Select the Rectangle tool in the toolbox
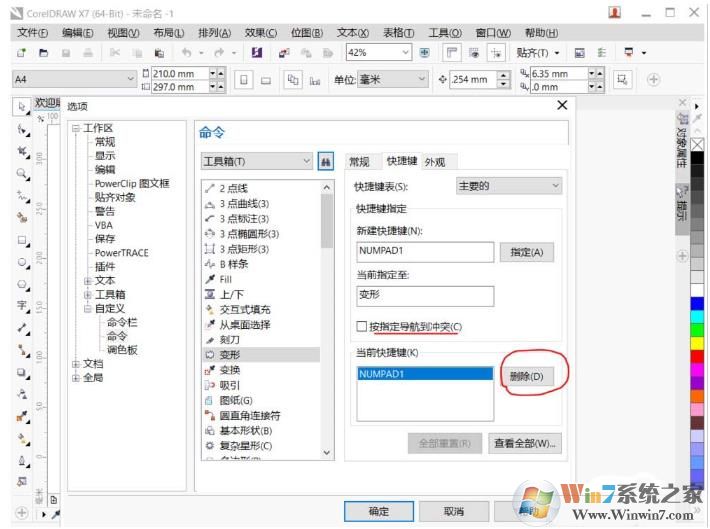 pyautogui.click(x=23, y=240)
